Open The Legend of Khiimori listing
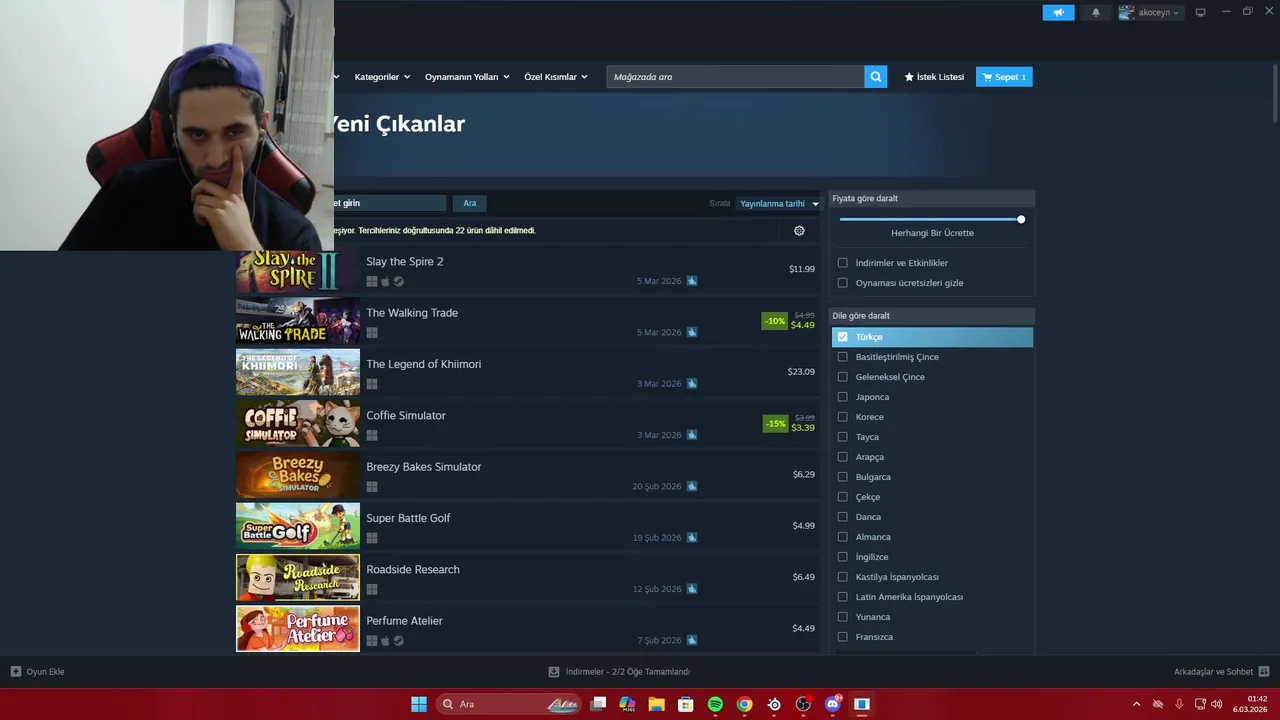The height and width of the screenshot is (720, 1280). click(x=527, y=373)
